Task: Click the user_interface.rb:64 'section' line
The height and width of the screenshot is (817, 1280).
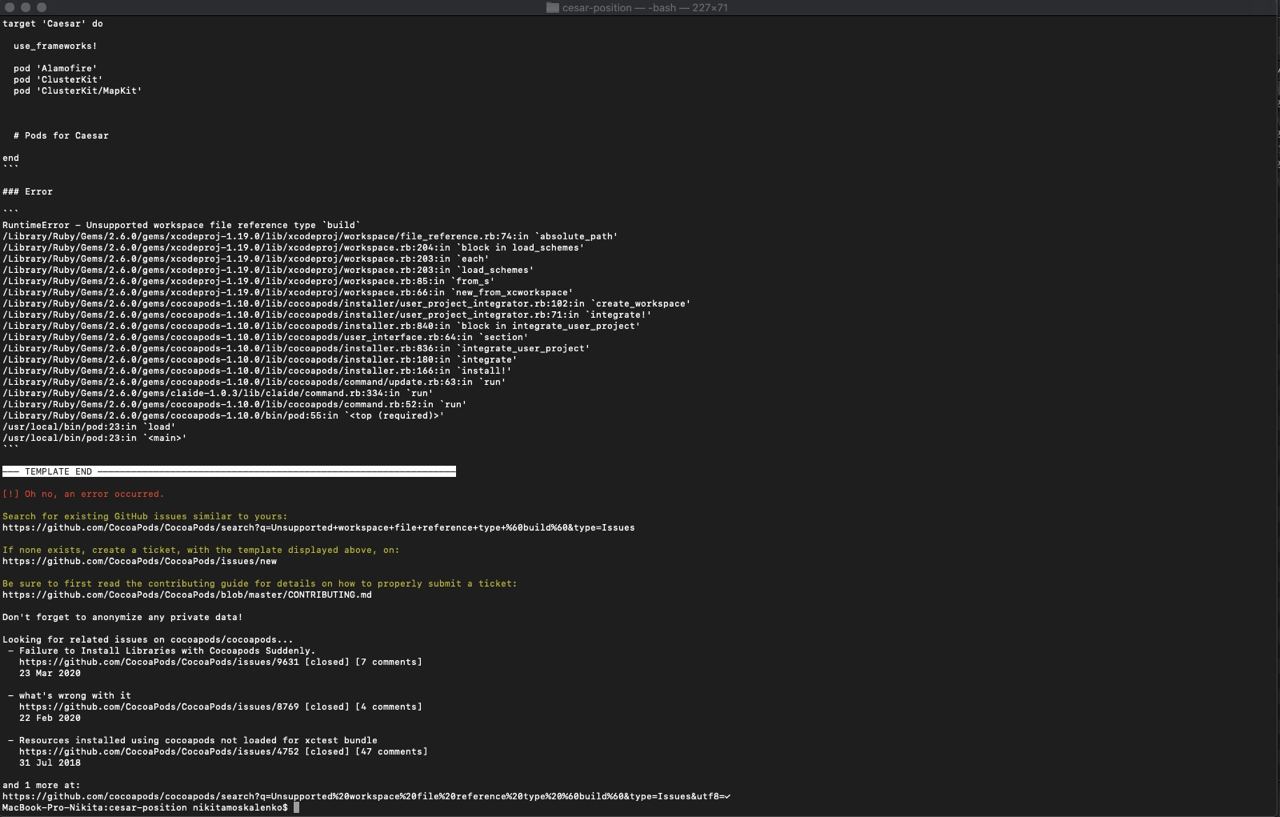Action: click(265, 337)
